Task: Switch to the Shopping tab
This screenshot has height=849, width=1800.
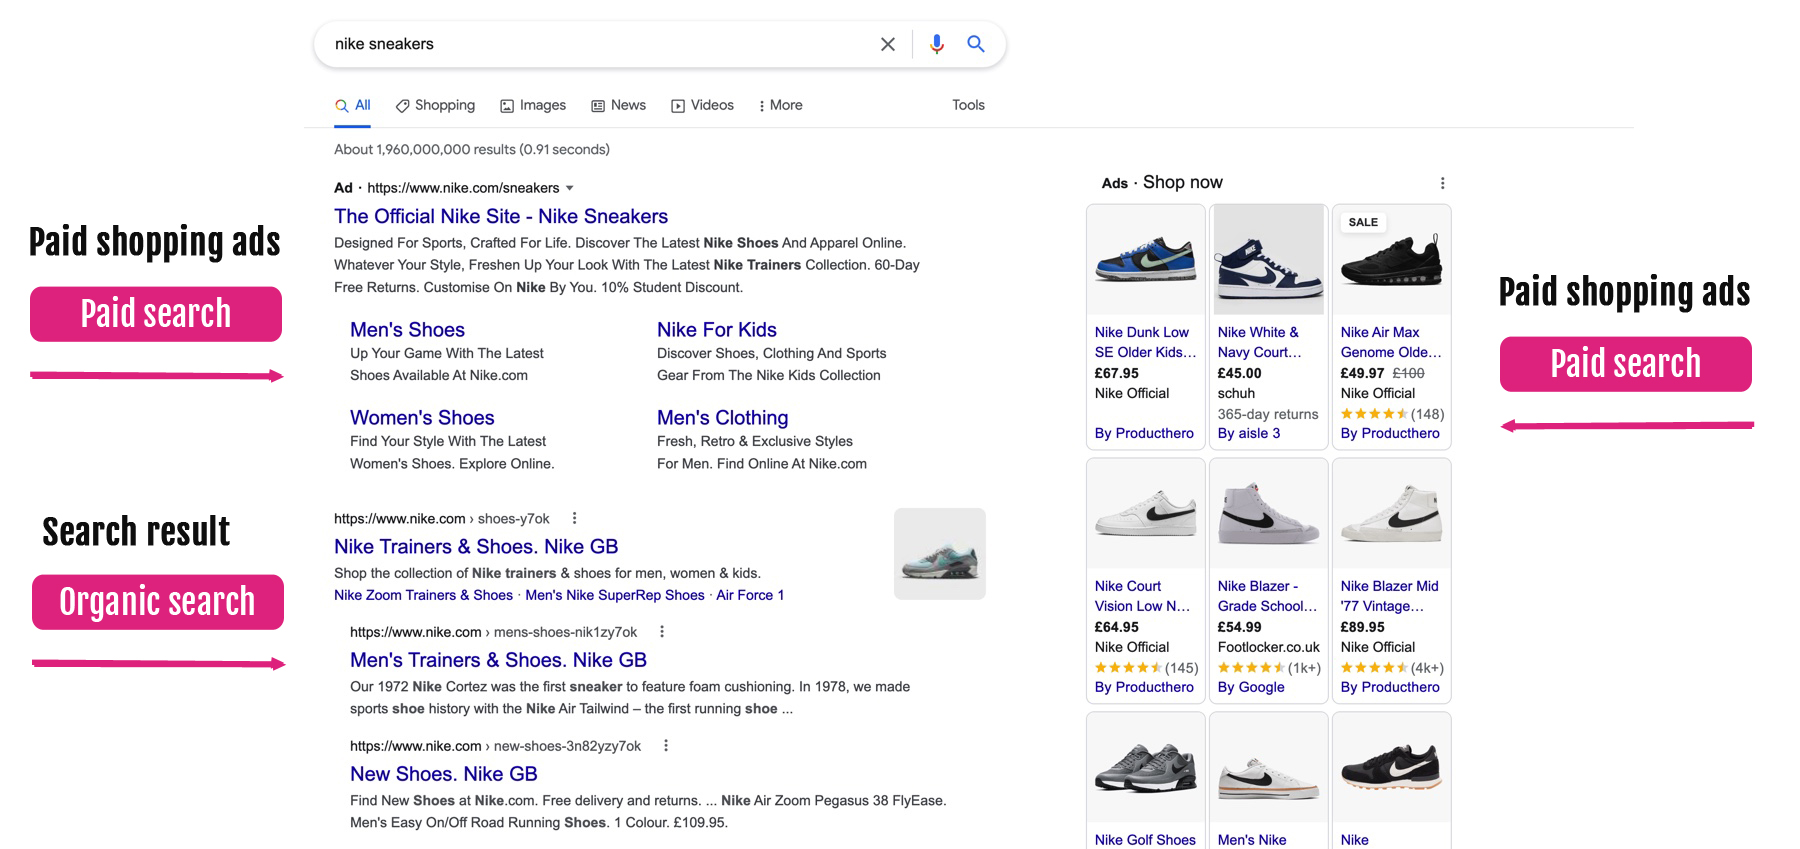Action: point(435,105)
